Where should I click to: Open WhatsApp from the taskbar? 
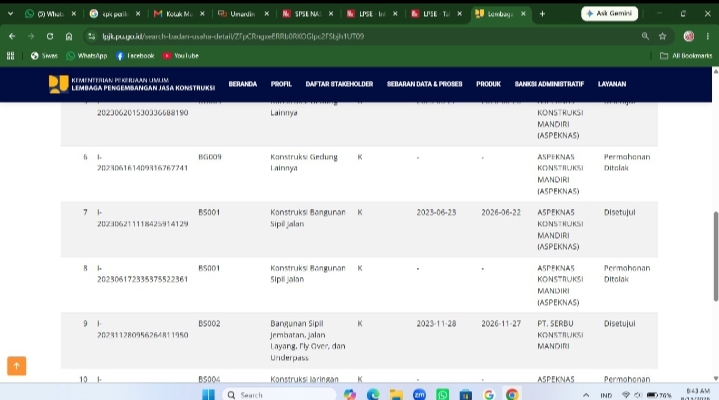point(442,394)
